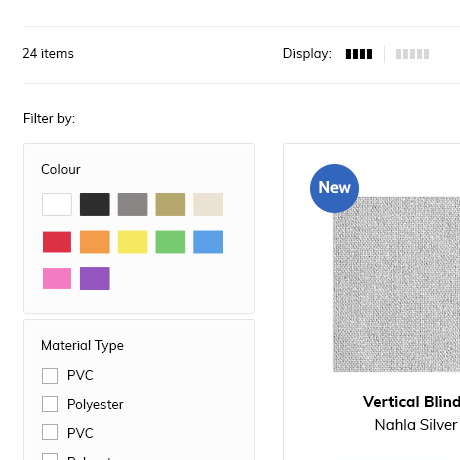Select the pink colour swatch
Viewport: 460px width, 460px height.
(x=57, y=279)
